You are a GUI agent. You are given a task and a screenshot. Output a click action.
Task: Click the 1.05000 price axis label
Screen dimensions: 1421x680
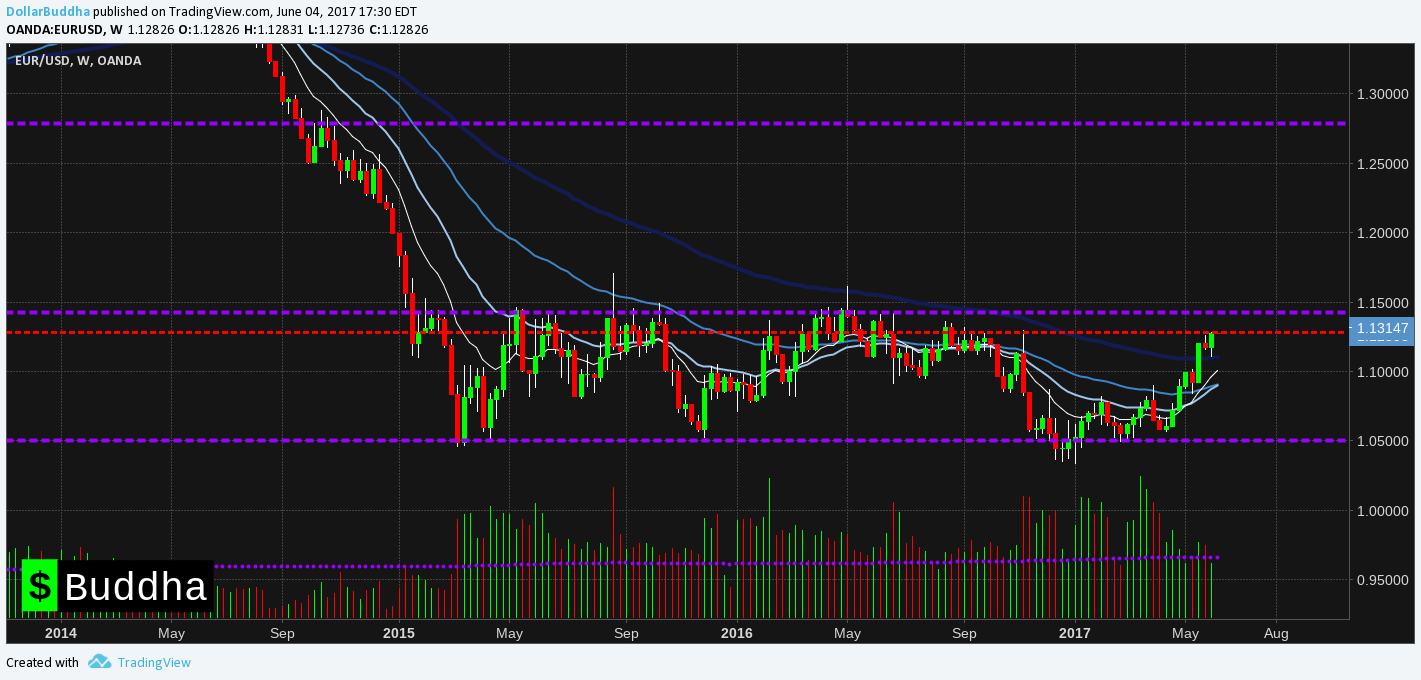1381,441
